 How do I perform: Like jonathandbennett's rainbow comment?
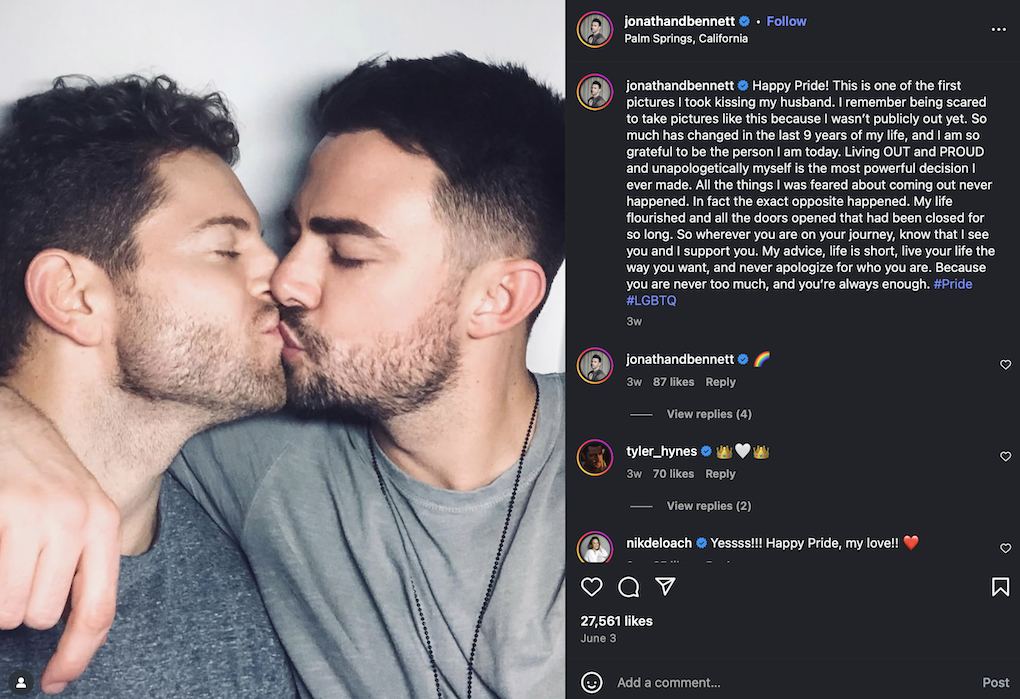click(x=1005, y=365)
